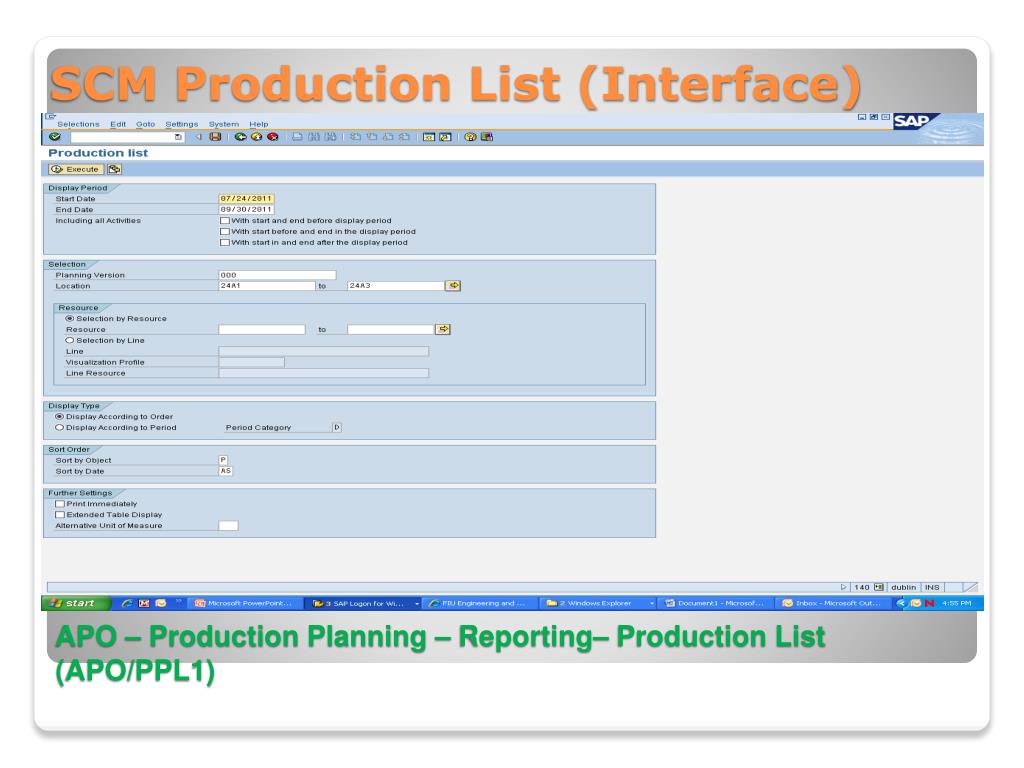Click the Find binoculars icon
The image size is (1024, 768).
point(314,136)
